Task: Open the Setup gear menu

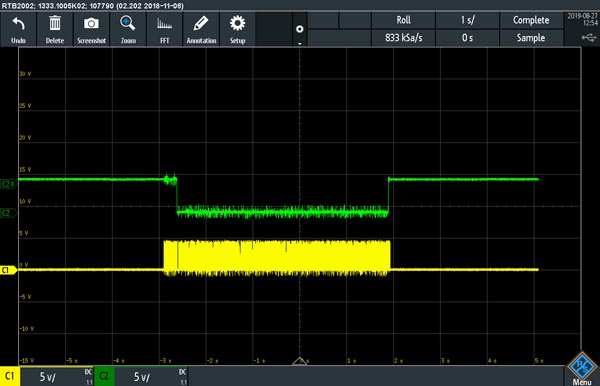Action: pyautogui.click(x=237, y=29)
